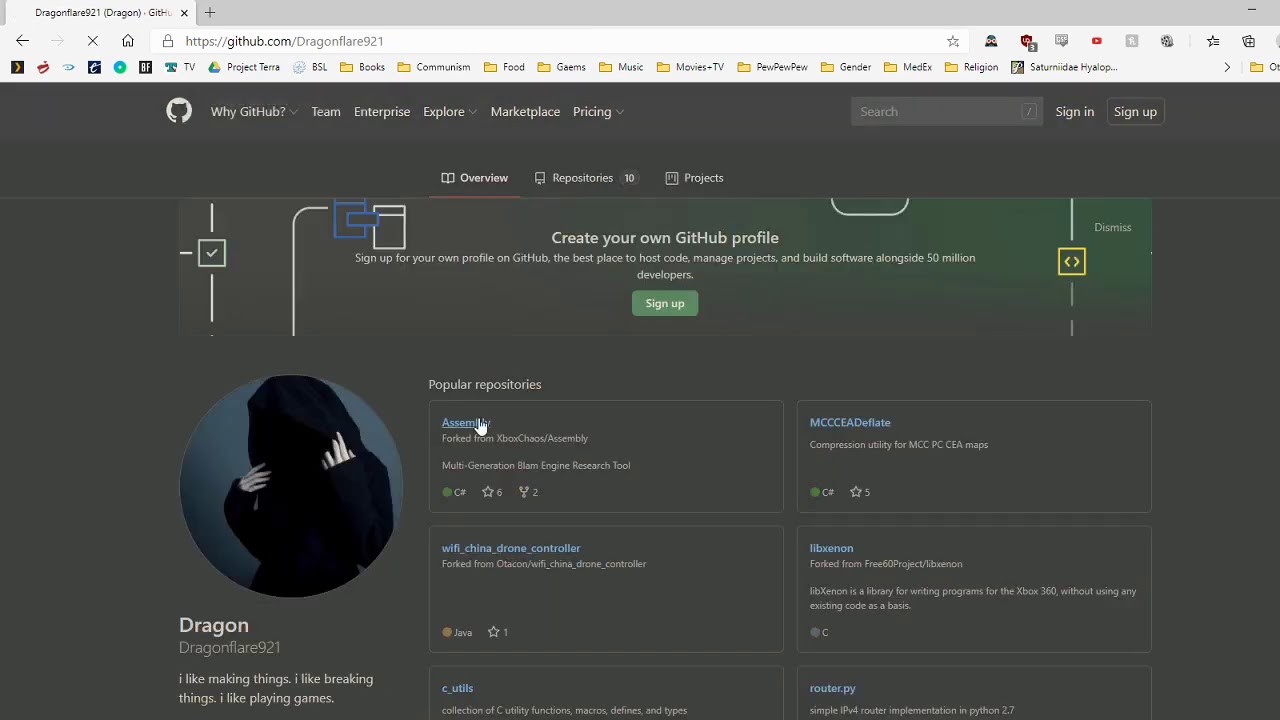Viewport: 1280px width, 720px height.
Task: Open the Religion bookmark folder
Action: [x=972, y=67]
